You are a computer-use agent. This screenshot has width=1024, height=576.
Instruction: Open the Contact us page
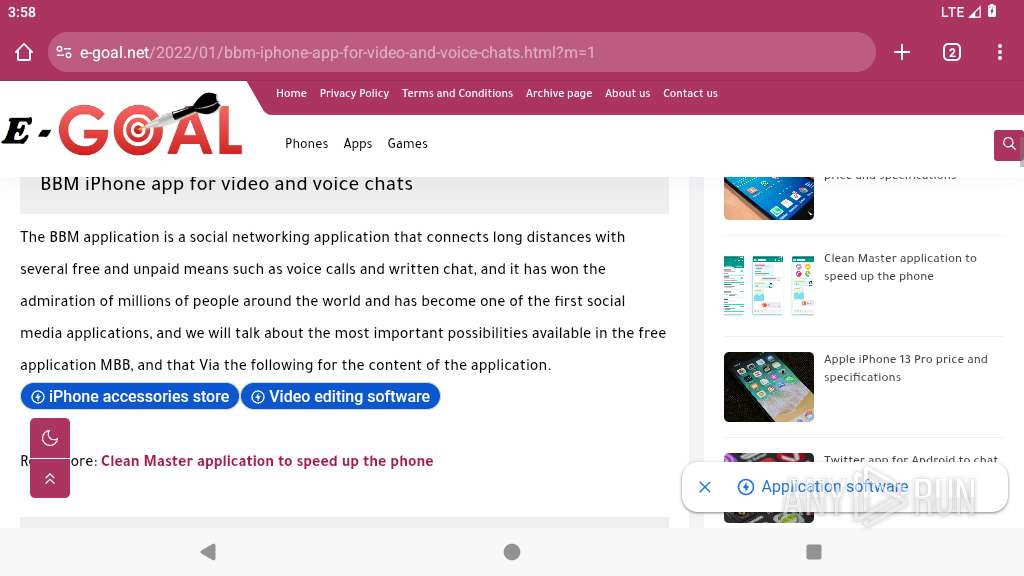(690, 93)
